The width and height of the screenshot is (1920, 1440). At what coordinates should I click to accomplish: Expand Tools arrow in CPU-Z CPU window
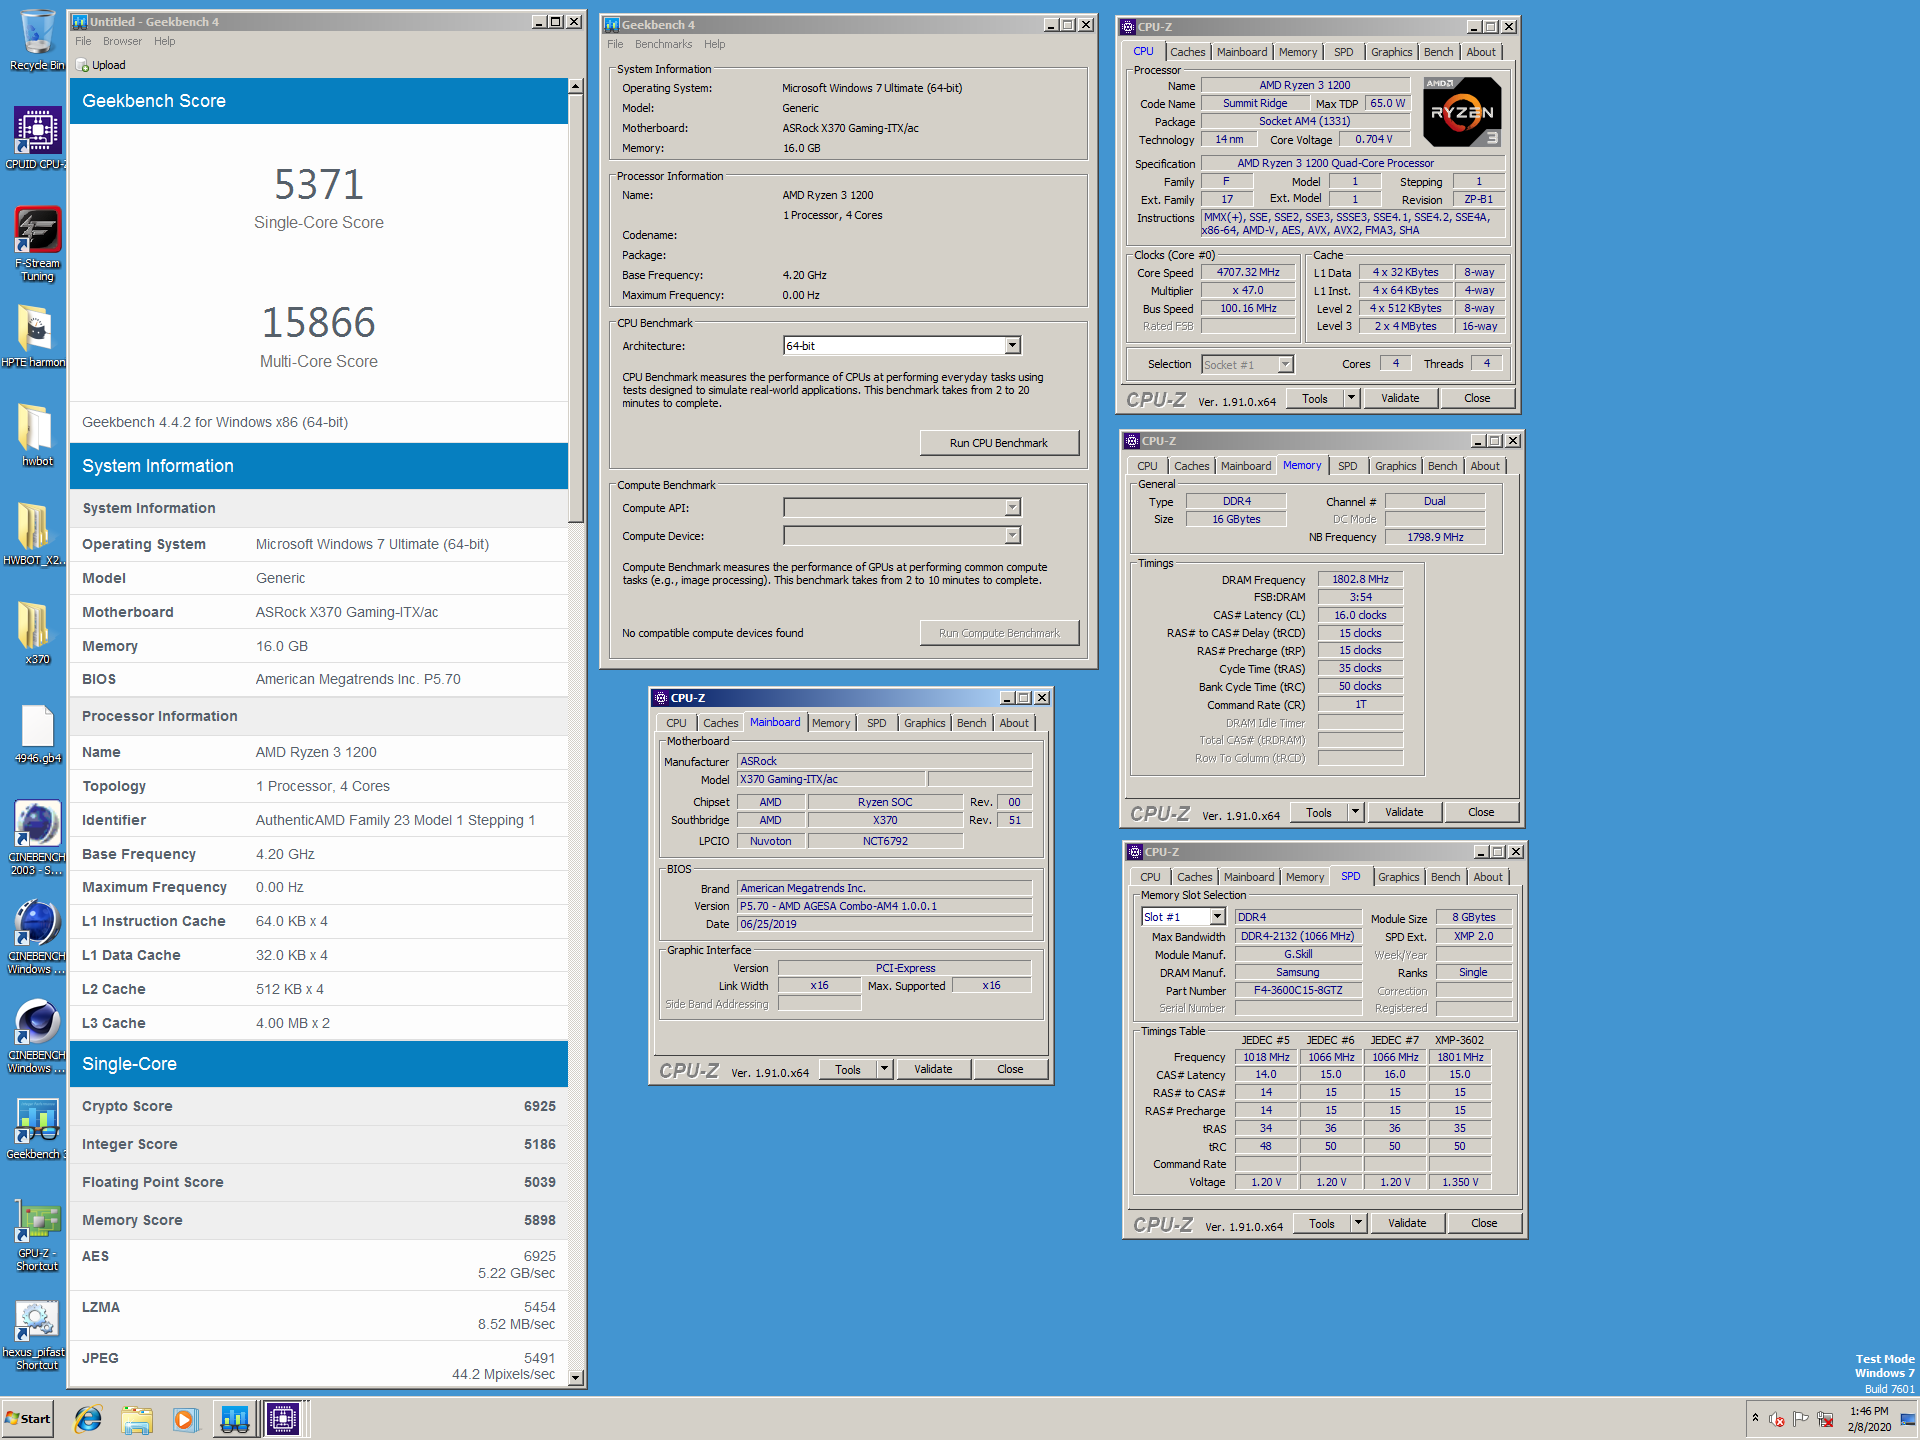point(1351,398)
